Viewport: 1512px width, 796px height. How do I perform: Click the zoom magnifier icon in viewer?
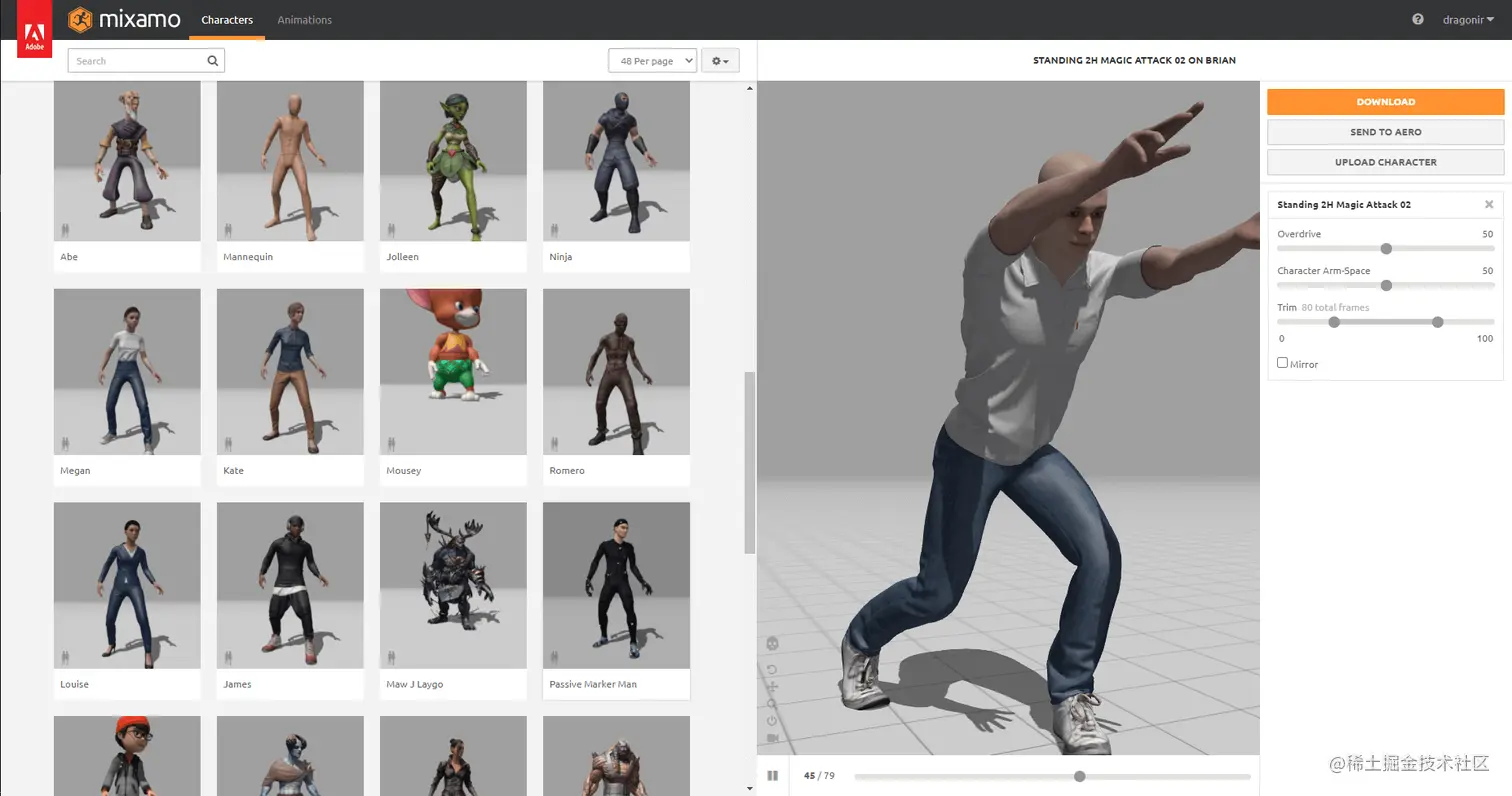pyautogui.click(x=772, y=704)
